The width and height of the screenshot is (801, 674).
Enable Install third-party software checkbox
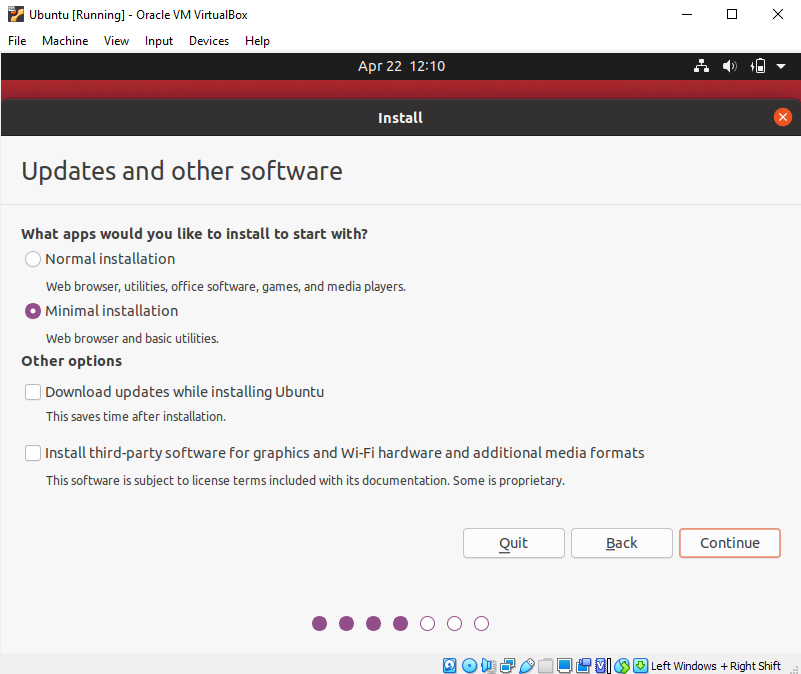[33, 453]
